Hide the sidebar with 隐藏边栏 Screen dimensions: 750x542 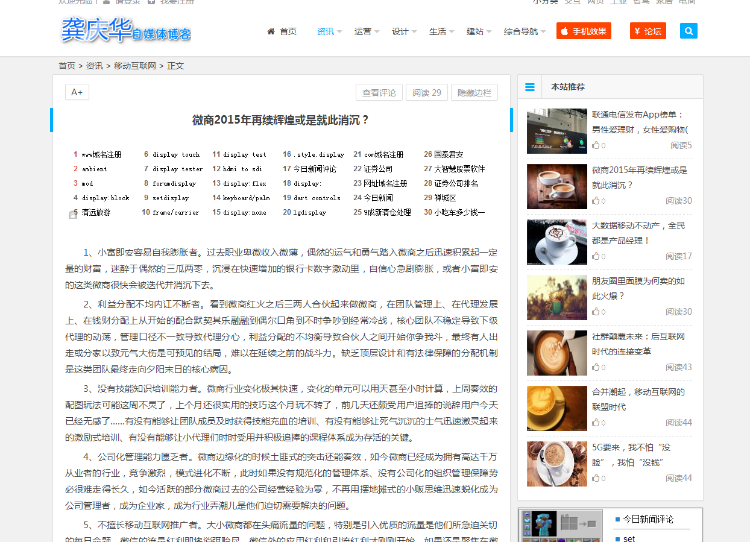point(474,93)
